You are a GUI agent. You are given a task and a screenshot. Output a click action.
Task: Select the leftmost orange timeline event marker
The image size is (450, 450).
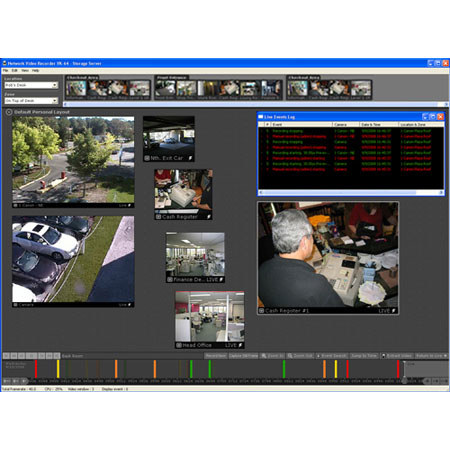pos(116,369)
